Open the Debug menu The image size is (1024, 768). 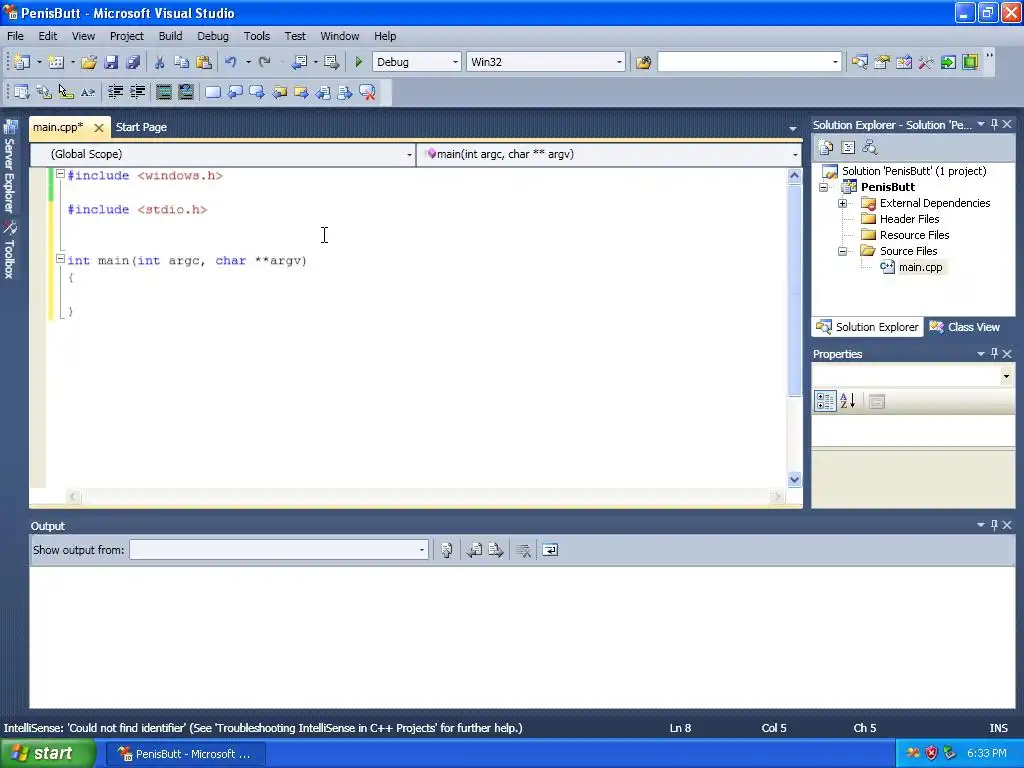coord(213,36)
